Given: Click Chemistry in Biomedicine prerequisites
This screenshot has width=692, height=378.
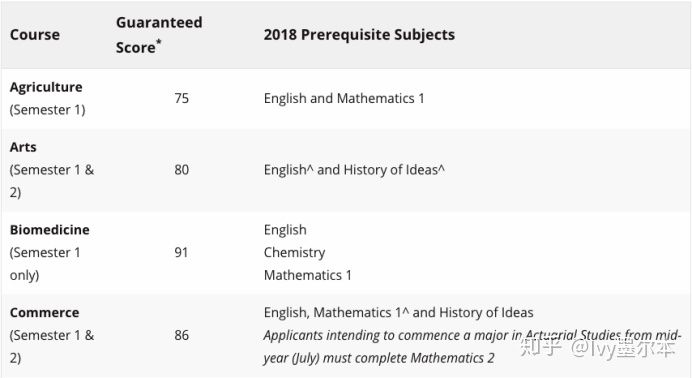Looking at the screenshot, I should click(x=294, y=253).
